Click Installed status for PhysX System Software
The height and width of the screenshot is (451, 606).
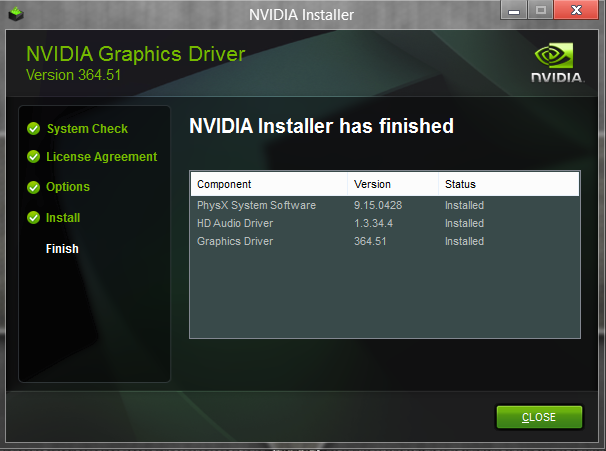465,205
